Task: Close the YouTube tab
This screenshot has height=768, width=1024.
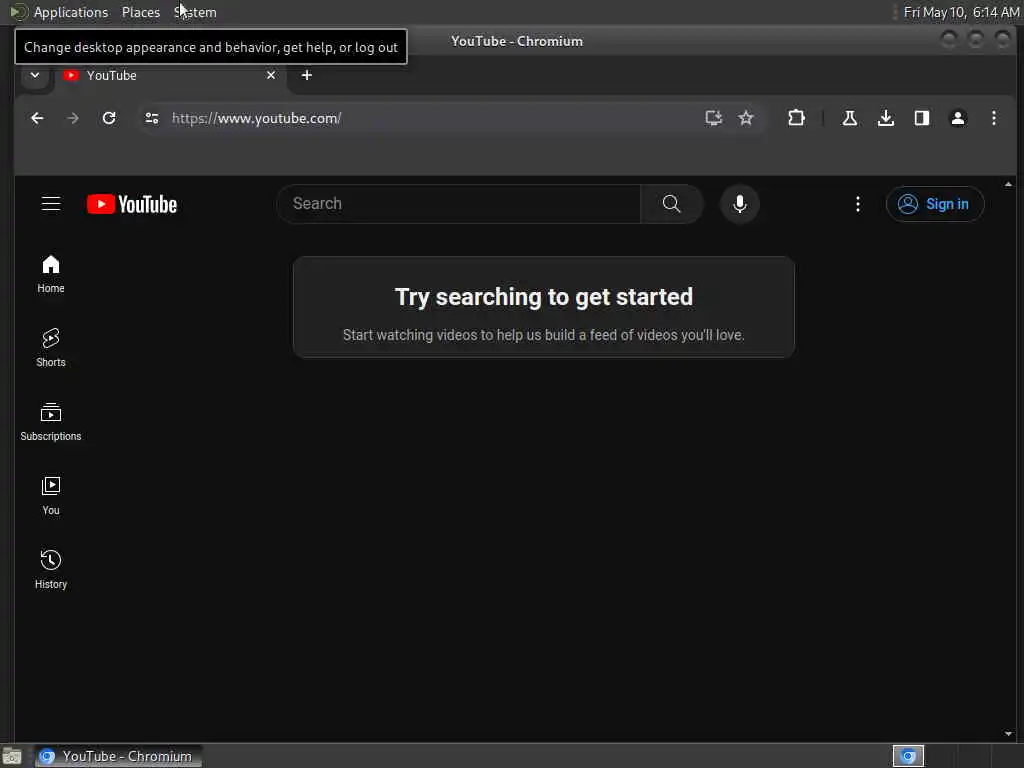Action: click(x=271, y=75)
